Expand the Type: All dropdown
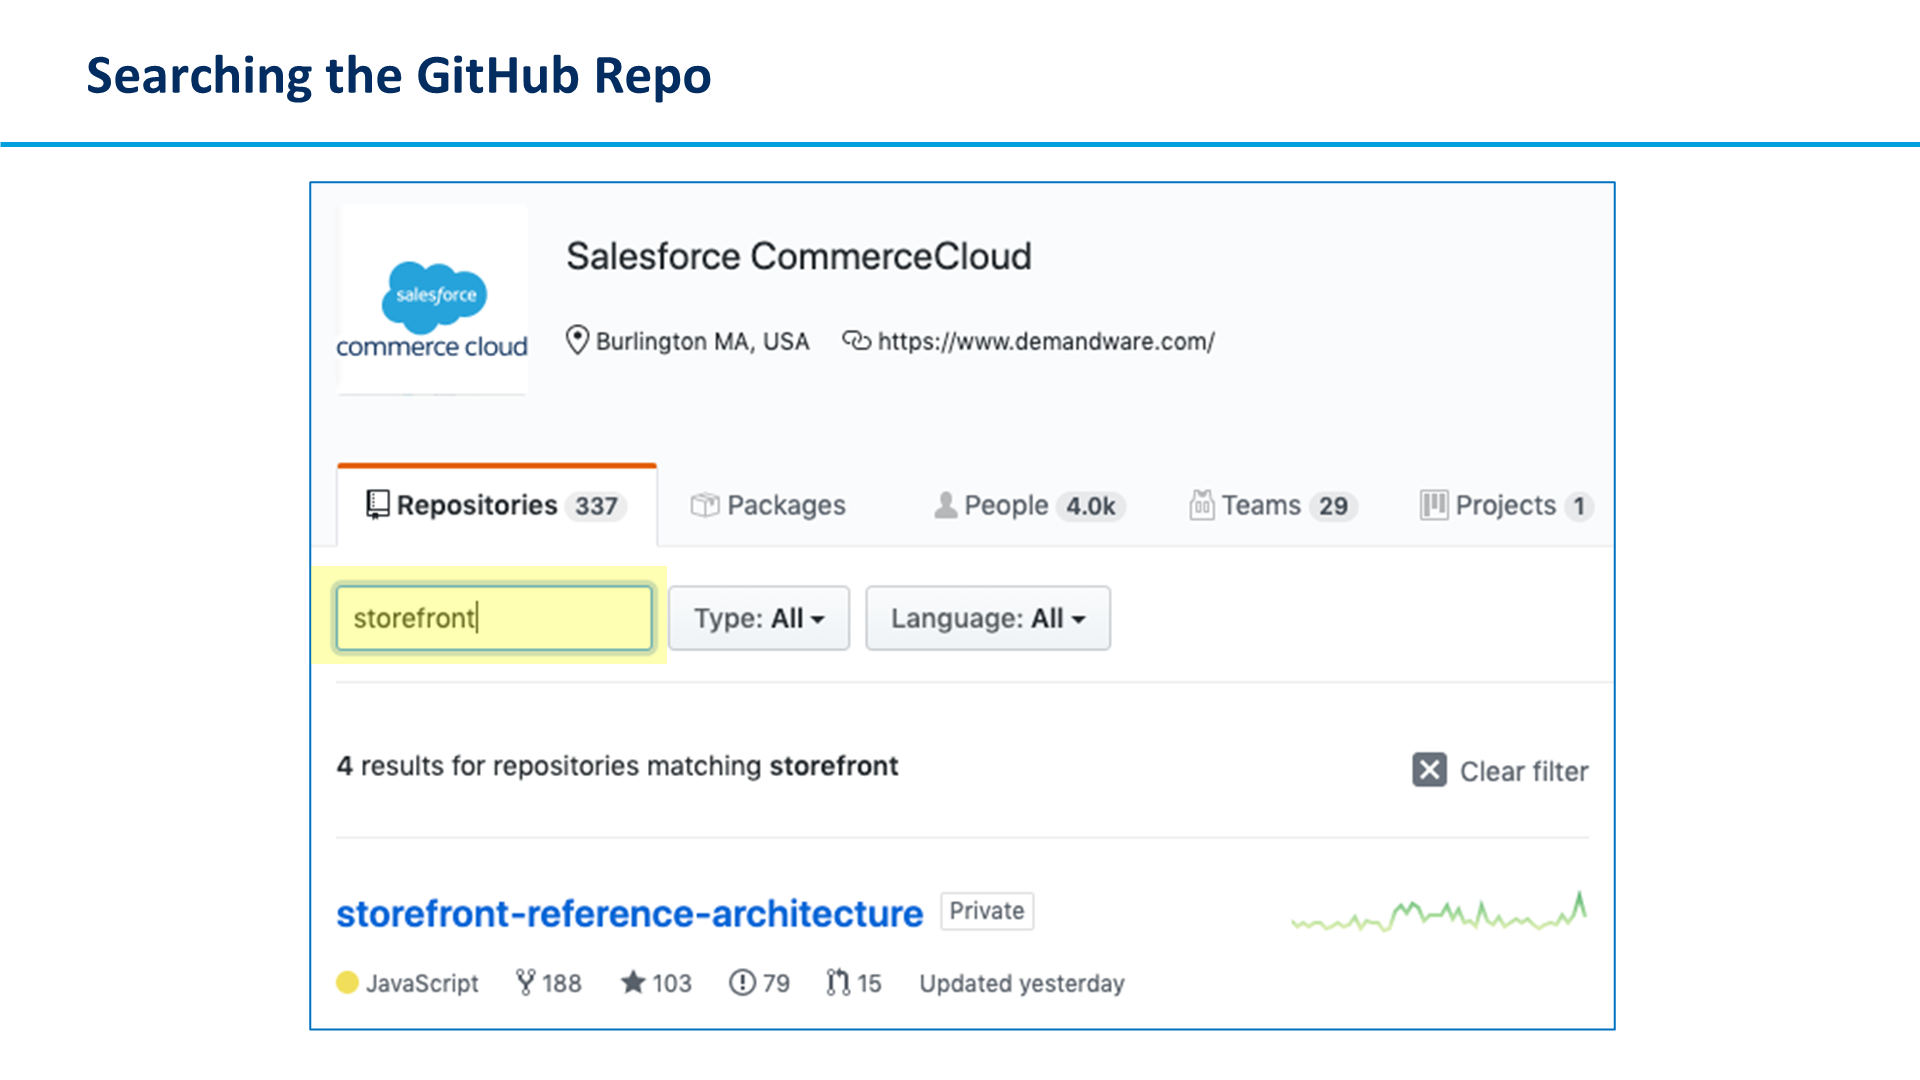Screen dimensions: 1920x1080 click(759, 618)
